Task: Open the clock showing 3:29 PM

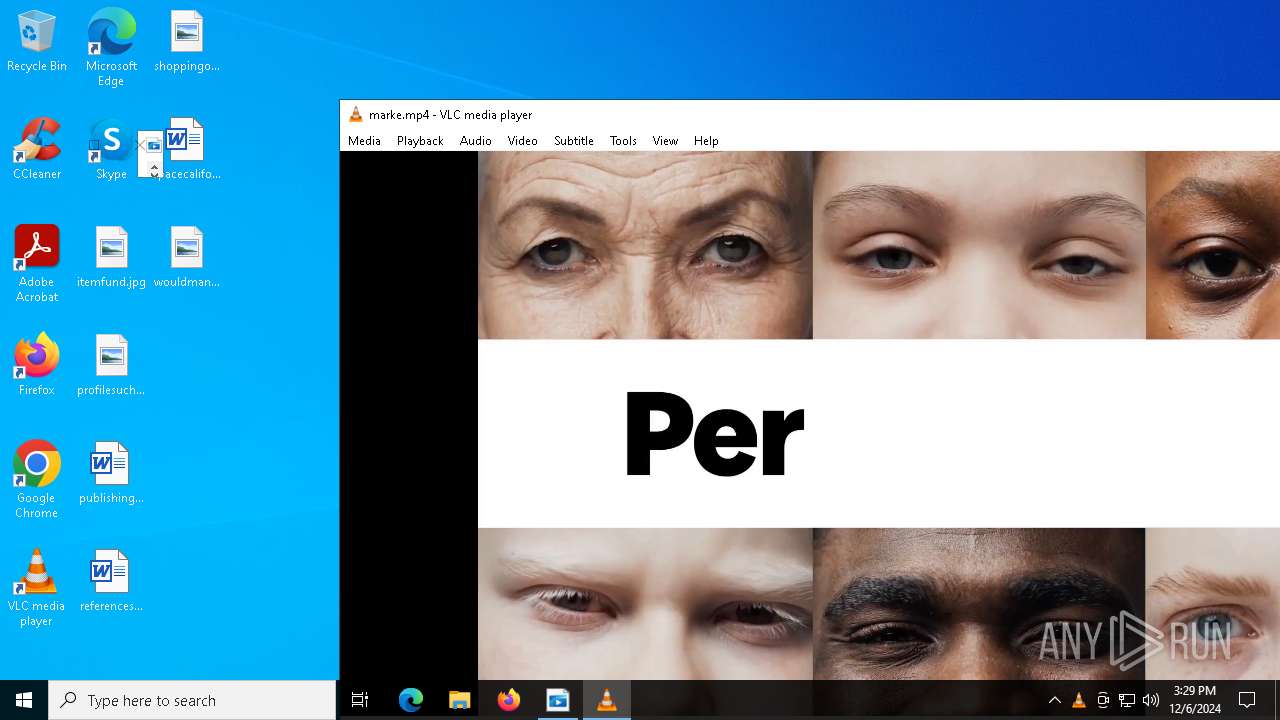Action: click(x=1195, y=700)
